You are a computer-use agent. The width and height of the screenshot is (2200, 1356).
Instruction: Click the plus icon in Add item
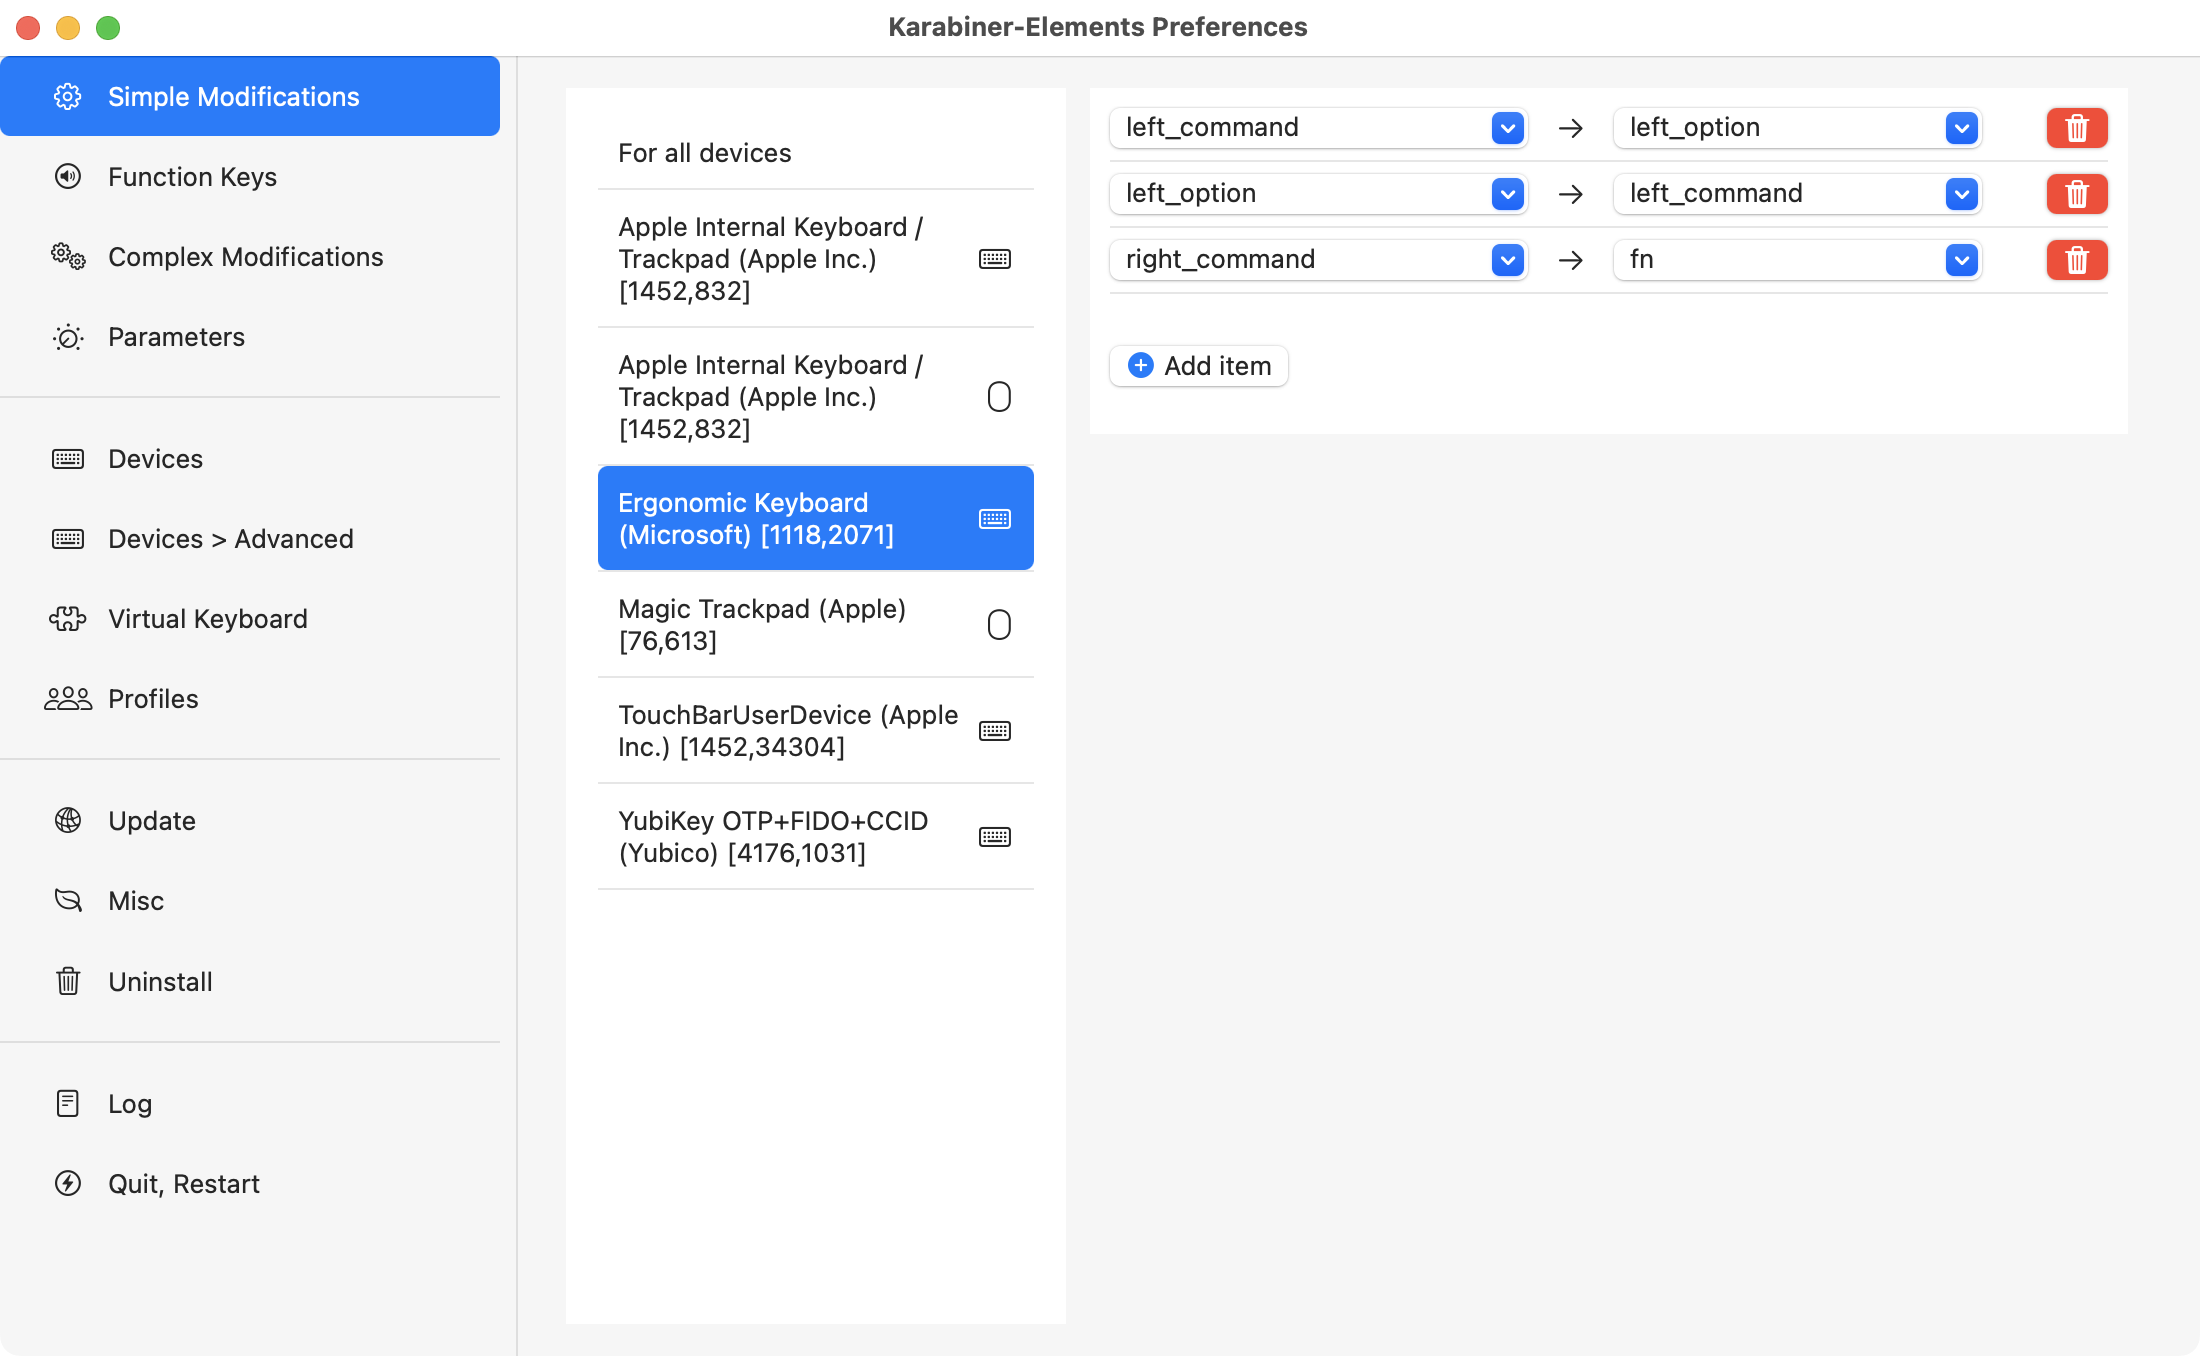[1141, 365]
